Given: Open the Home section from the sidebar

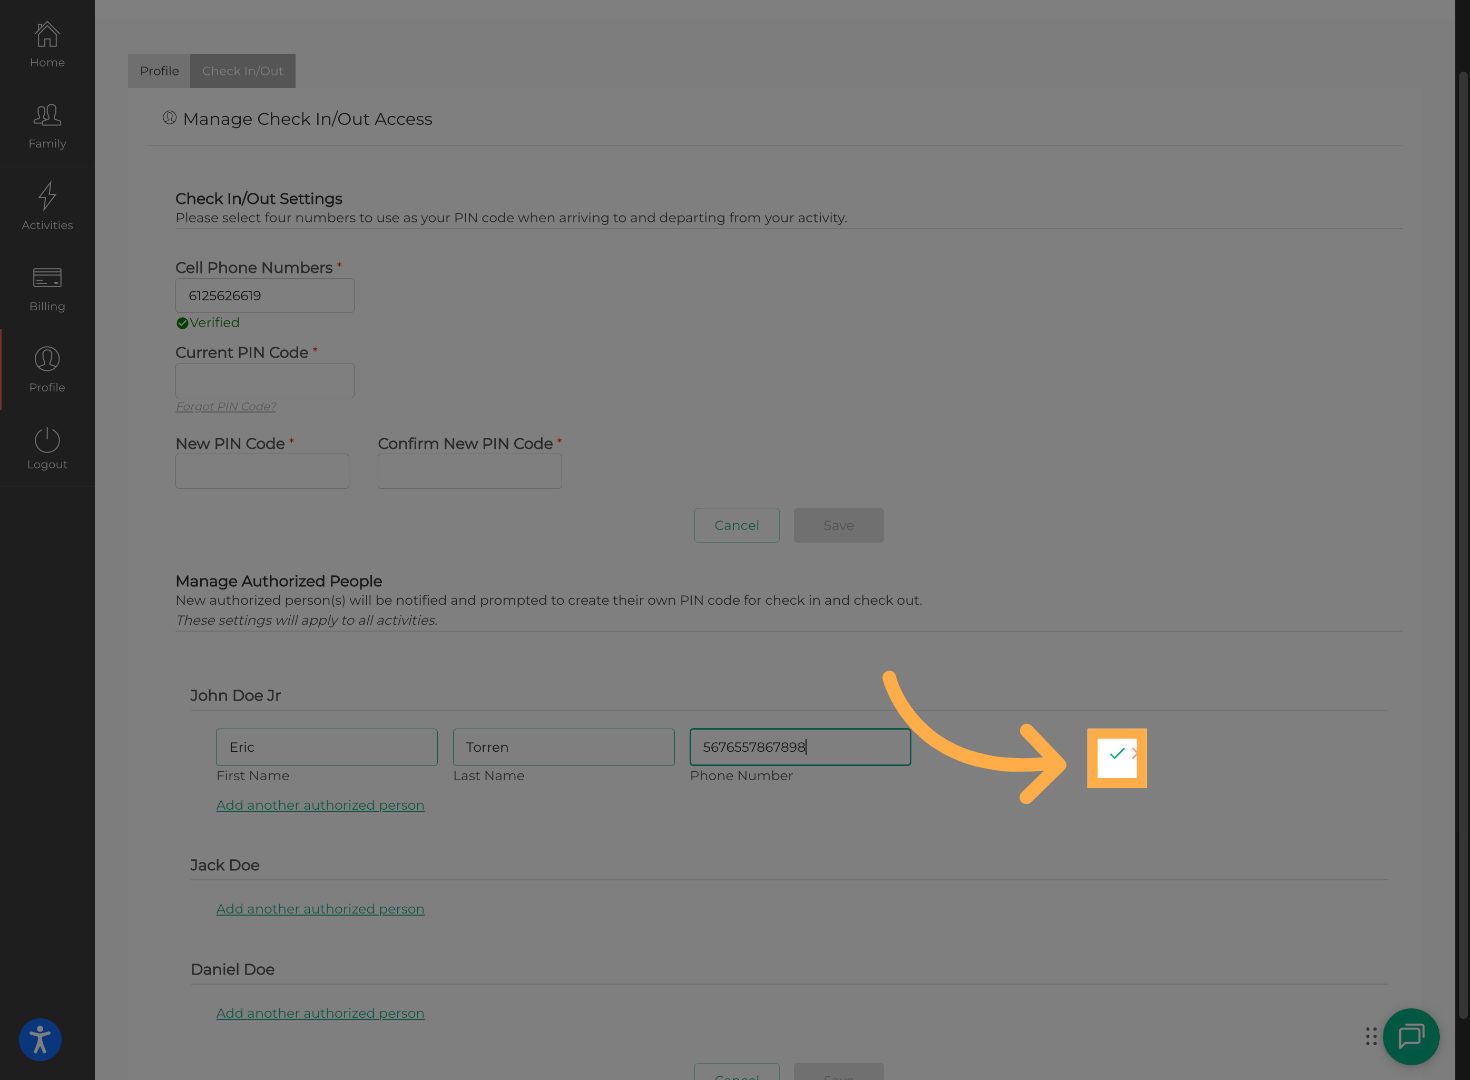Looking at the screenshot, I should pos(47,43).
